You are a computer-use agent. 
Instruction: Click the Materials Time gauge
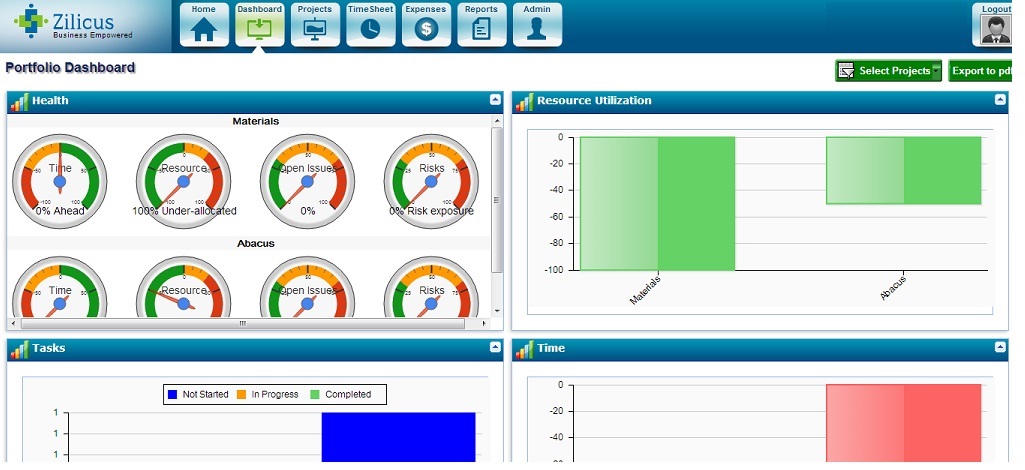(x=60, y=182)
